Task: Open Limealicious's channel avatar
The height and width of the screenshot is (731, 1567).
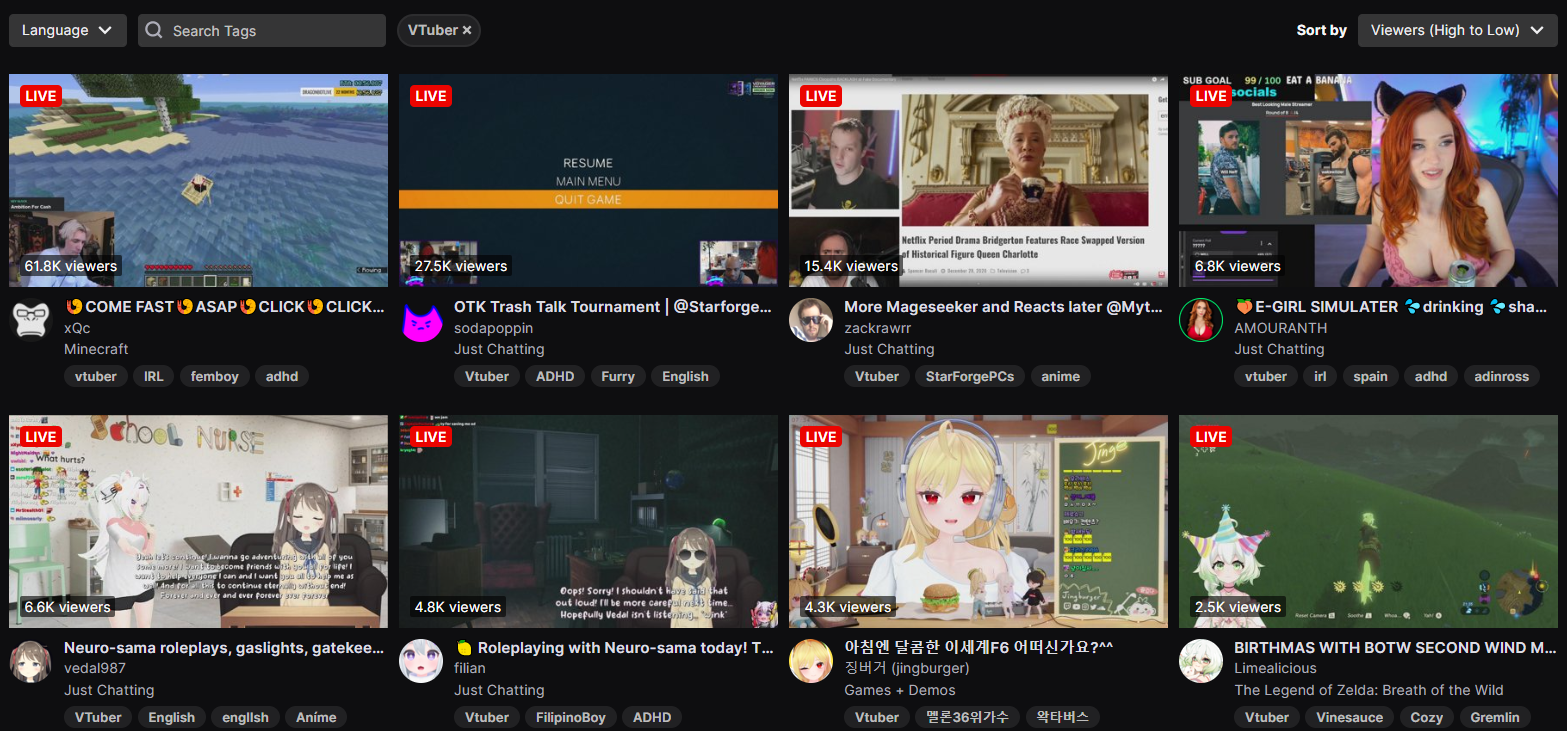Action: tap(1201, 662)
